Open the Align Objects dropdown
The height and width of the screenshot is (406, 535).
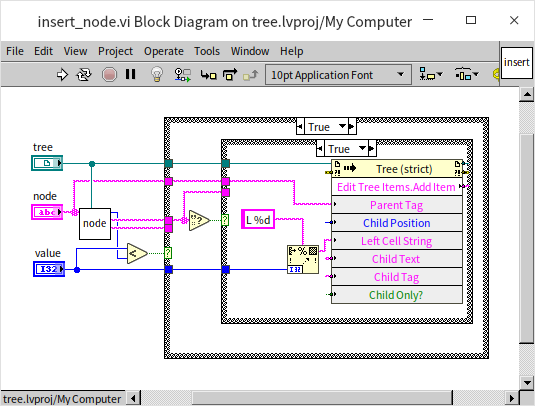tap(431, 74)
